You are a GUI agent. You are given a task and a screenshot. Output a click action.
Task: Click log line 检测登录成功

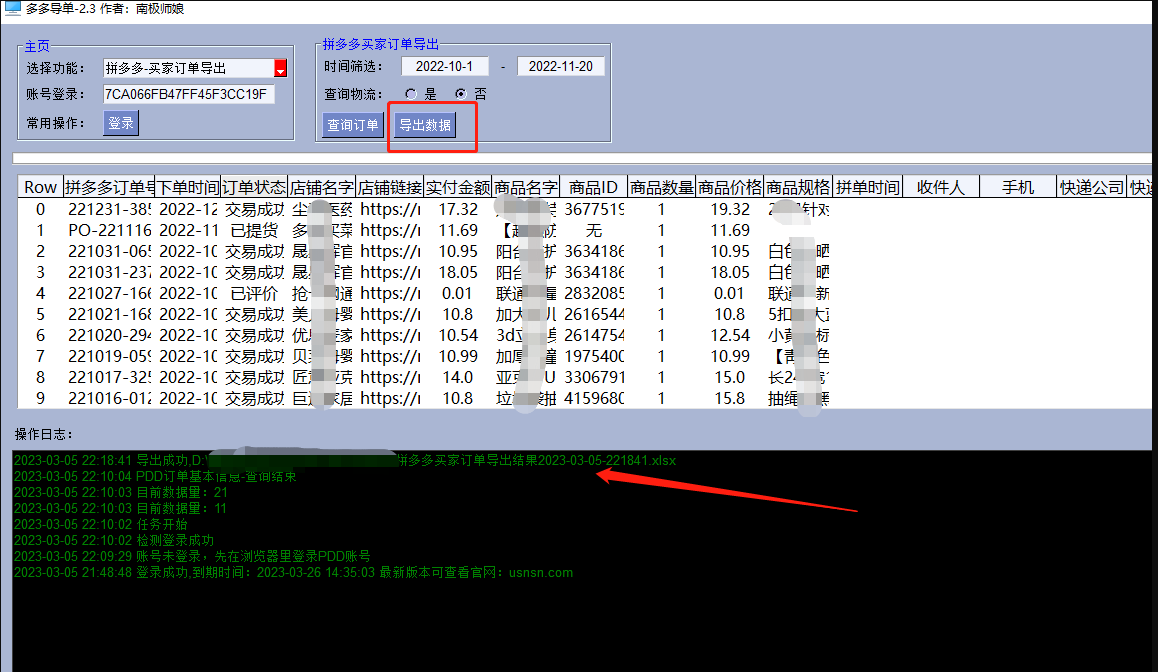pos(114,541)
